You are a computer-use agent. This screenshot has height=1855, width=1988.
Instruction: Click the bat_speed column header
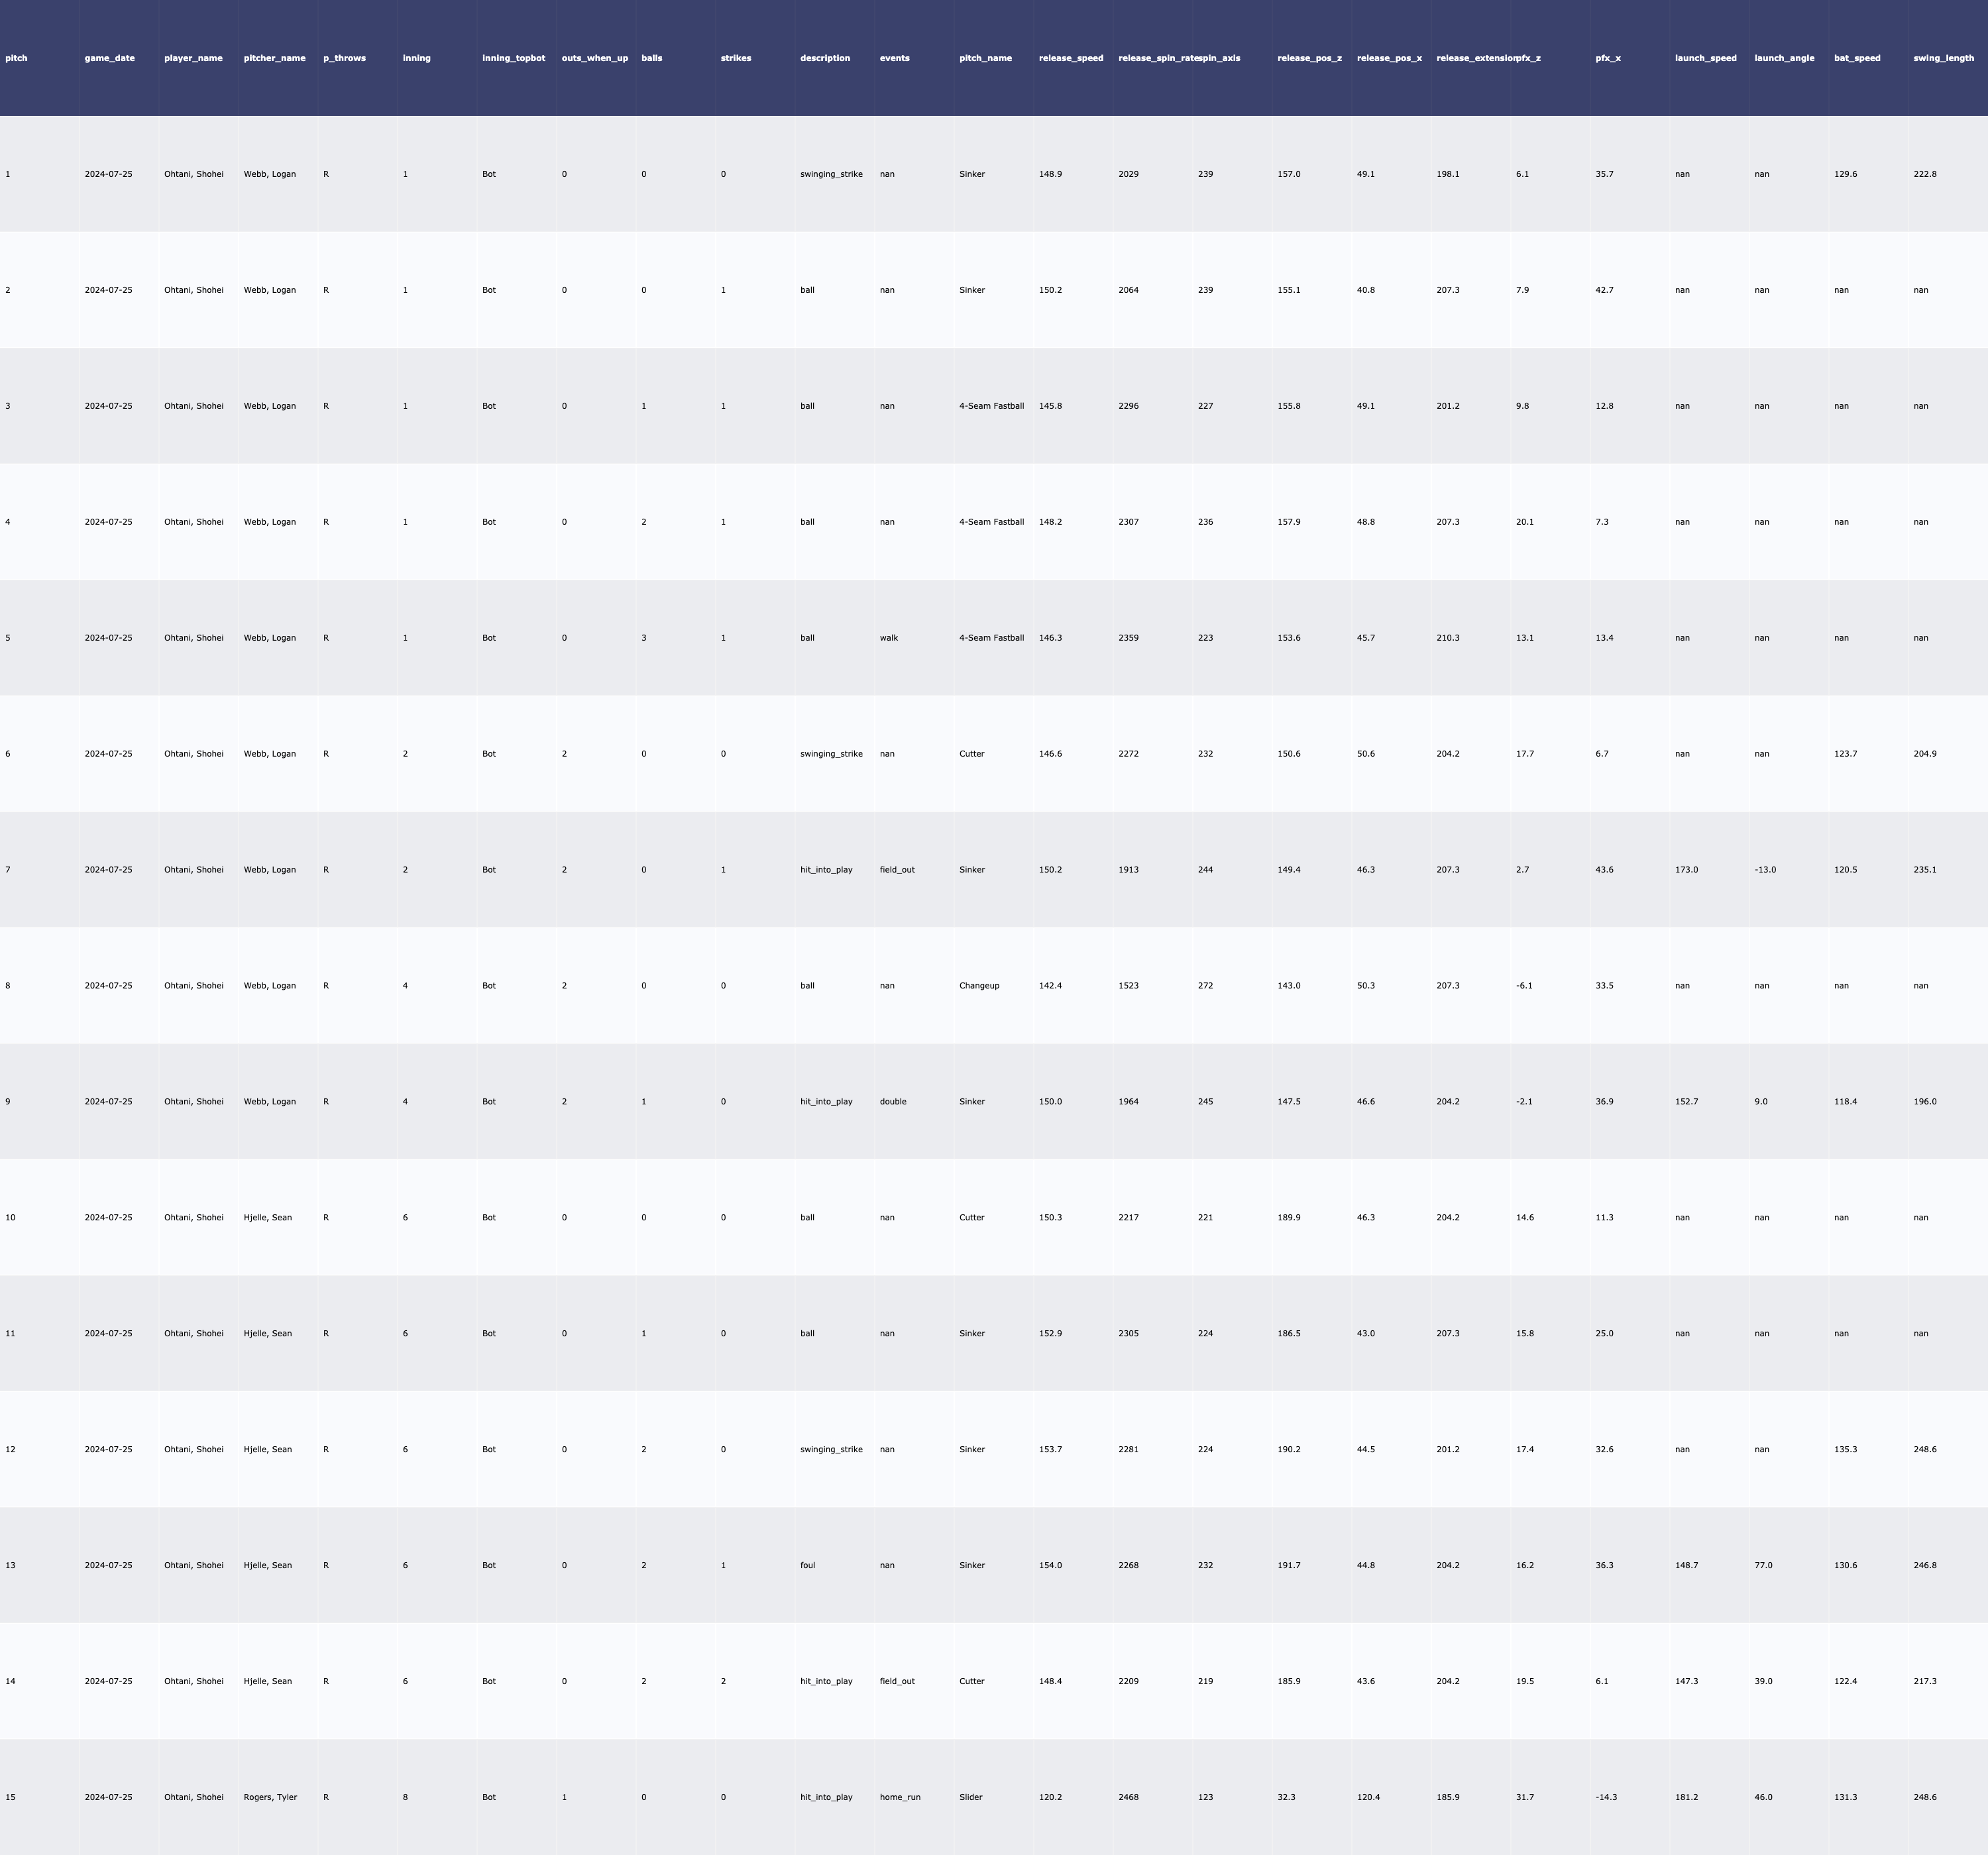point(1857,58)
